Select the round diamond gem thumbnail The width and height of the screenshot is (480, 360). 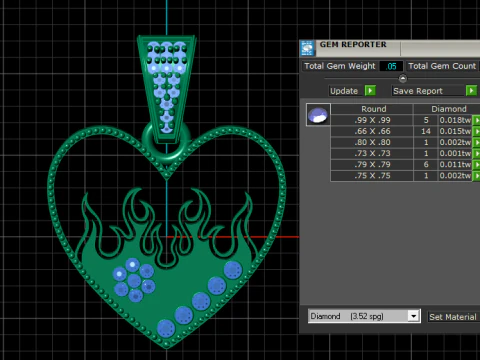(x=318, y=114)
